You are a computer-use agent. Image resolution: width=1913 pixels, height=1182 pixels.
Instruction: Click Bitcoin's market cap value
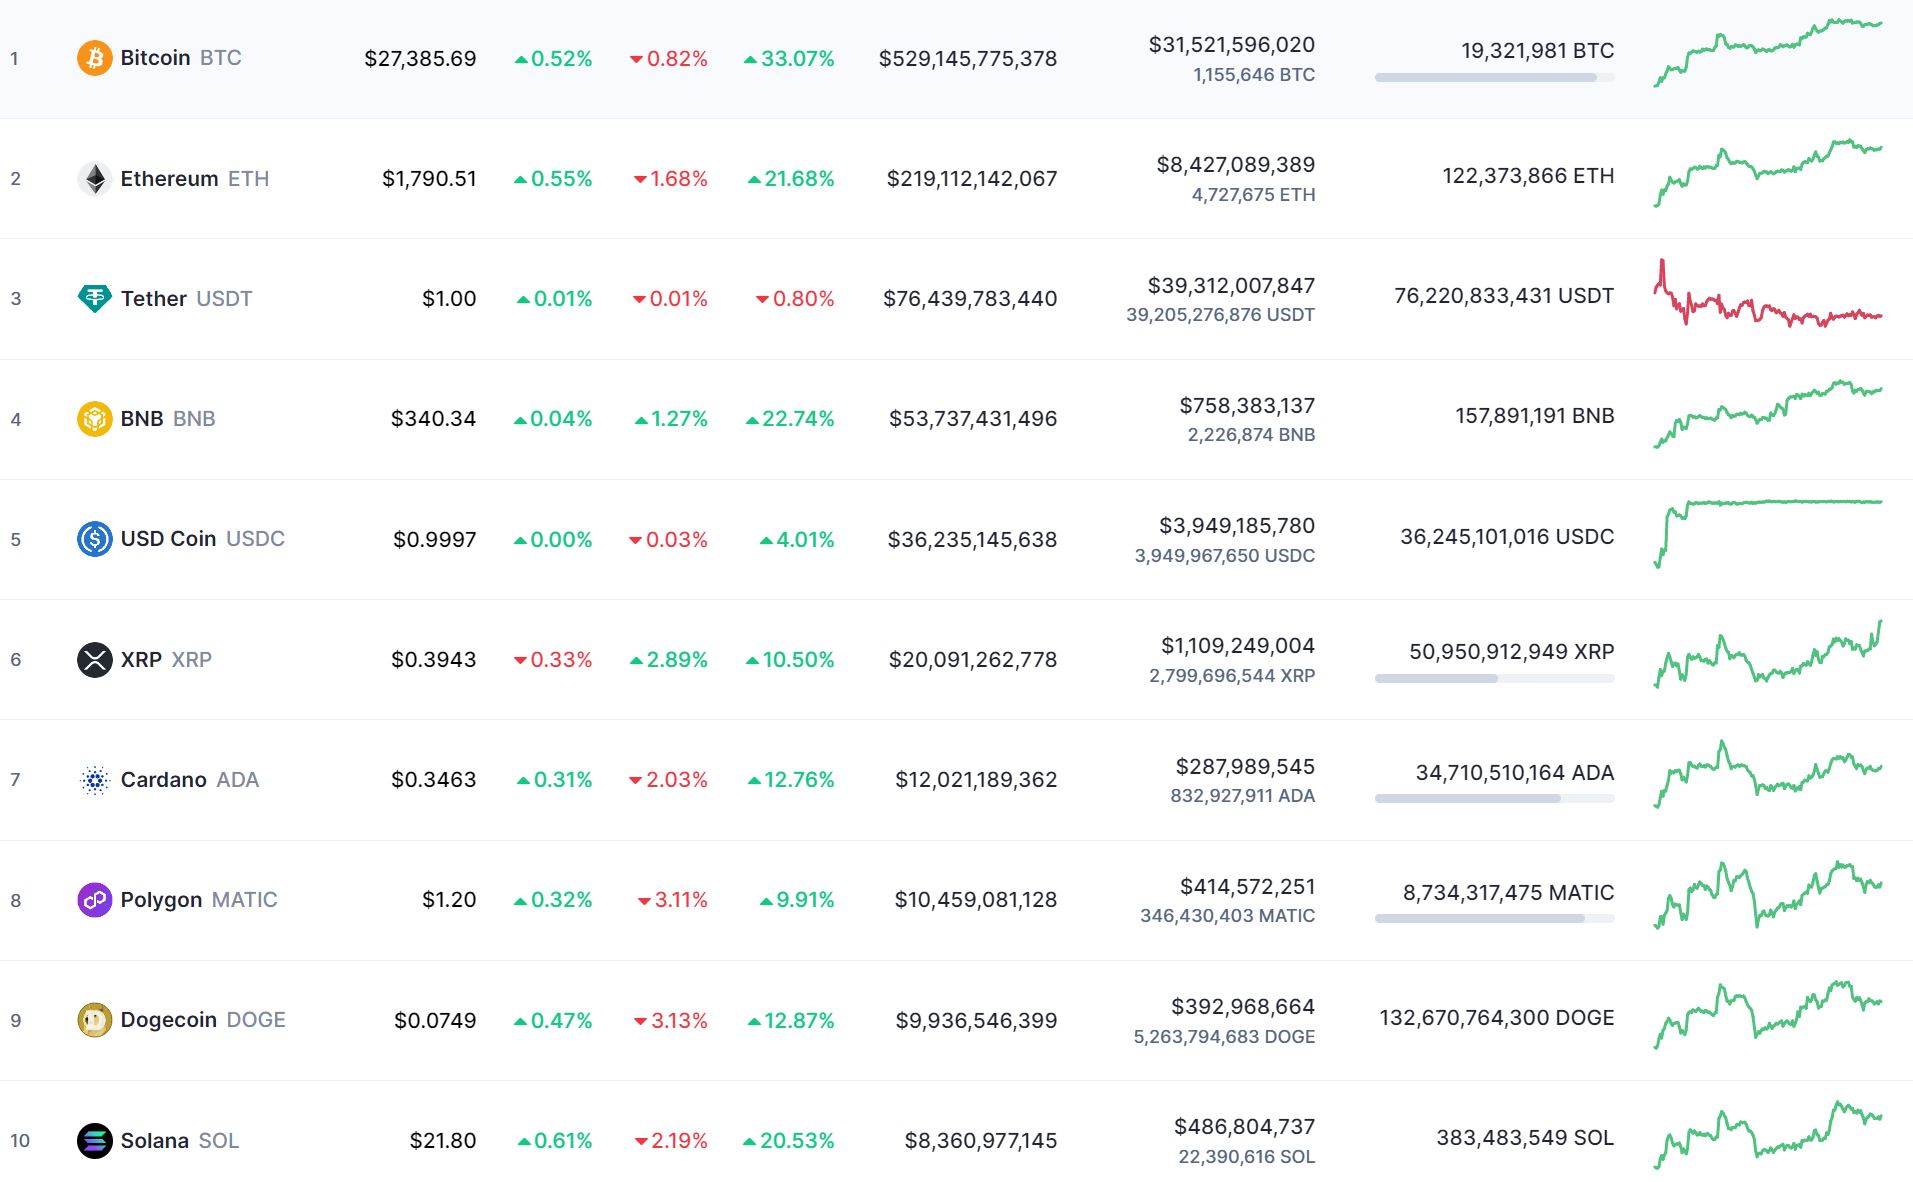[967, 59]
